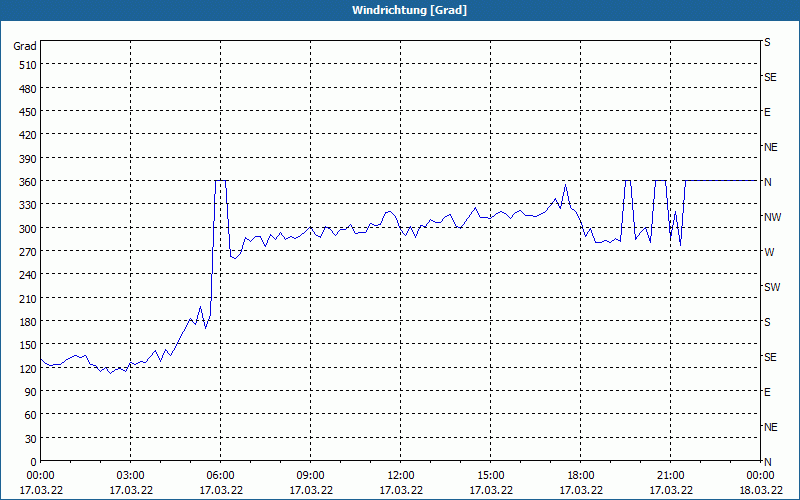Select the W compass label
The width and height of the screenshot is (800, 500).
[769, 252]
